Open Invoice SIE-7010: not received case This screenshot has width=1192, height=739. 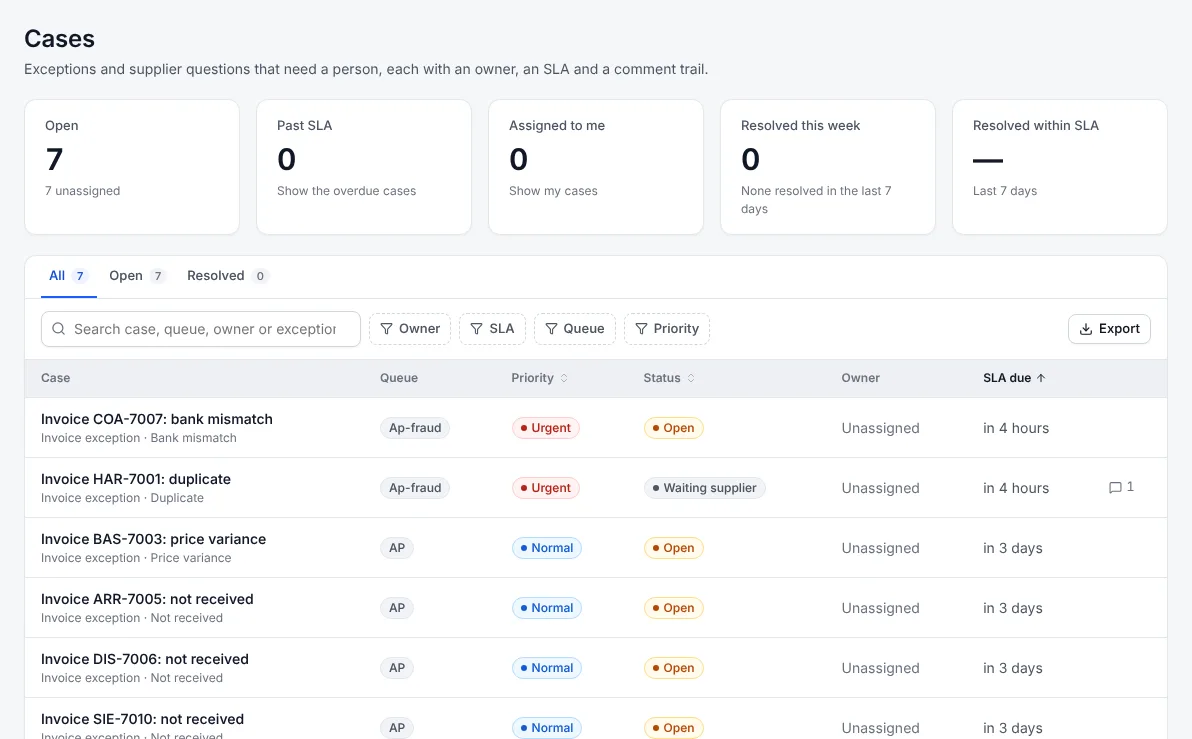tap(142, 720)
